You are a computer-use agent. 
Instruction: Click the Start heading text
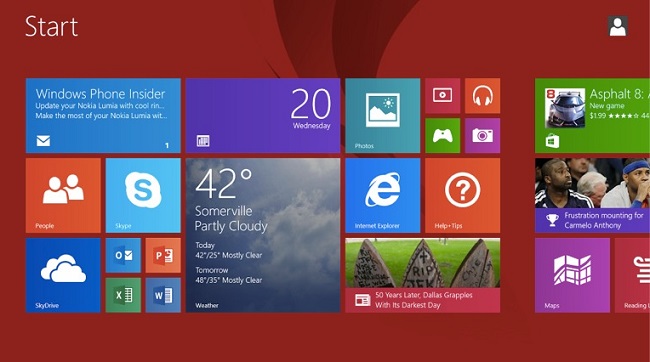(x=51, y=27)
